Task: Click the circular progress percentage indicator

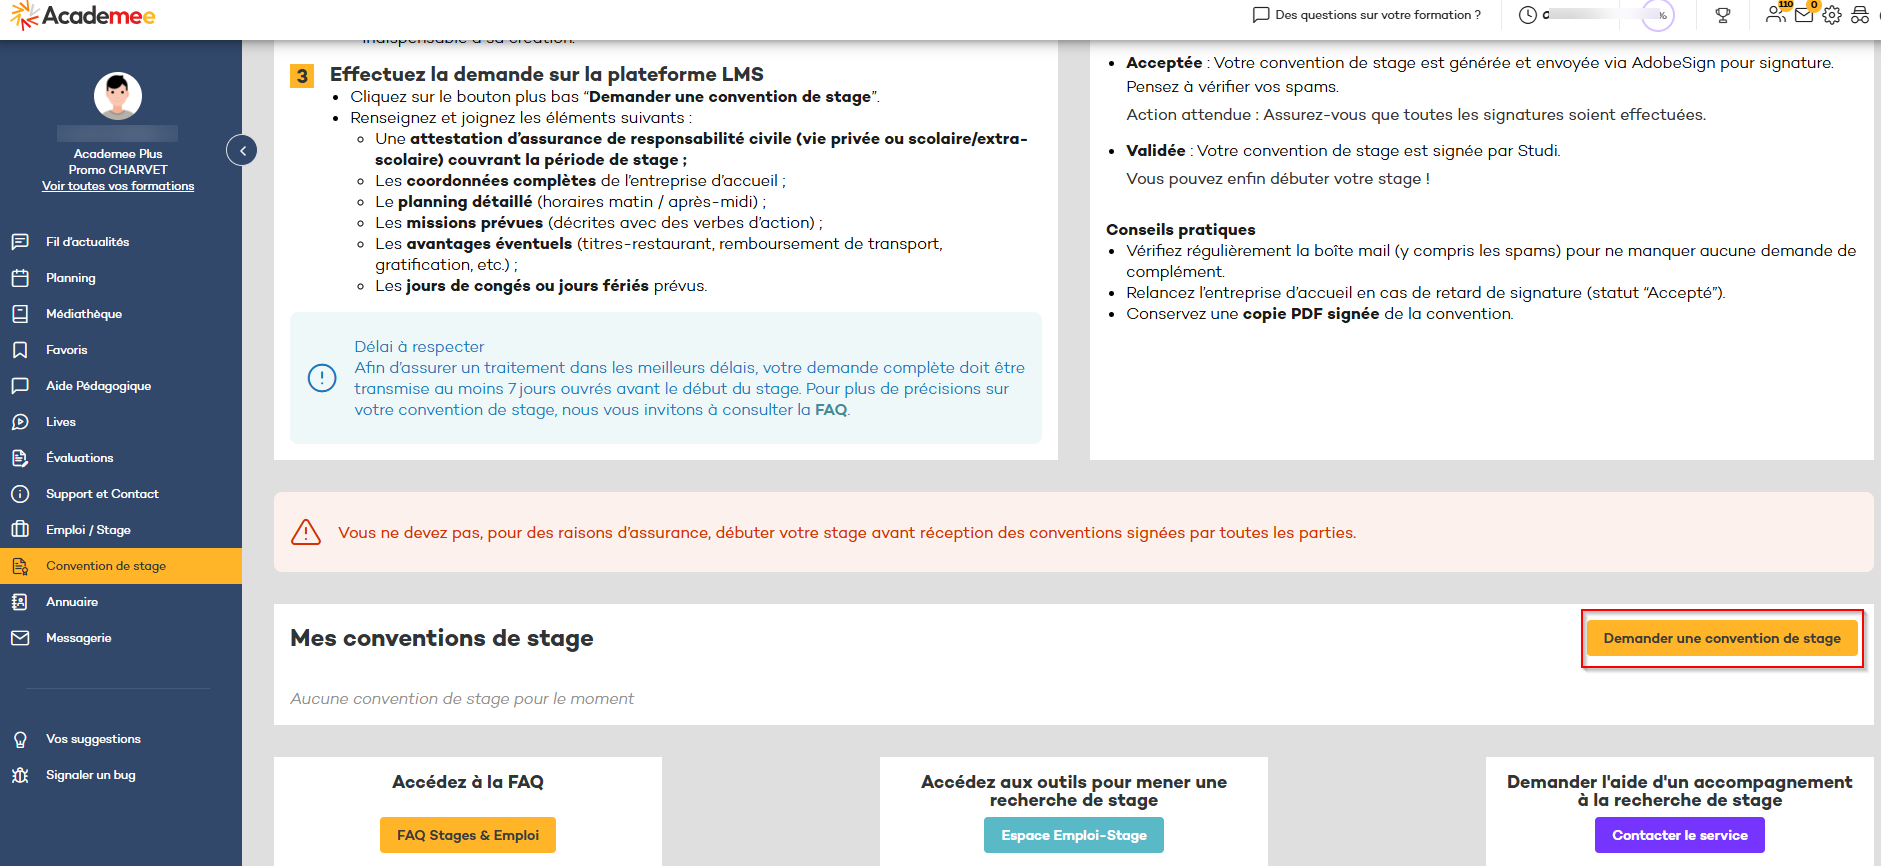Action: click(x=1659, y=15)
